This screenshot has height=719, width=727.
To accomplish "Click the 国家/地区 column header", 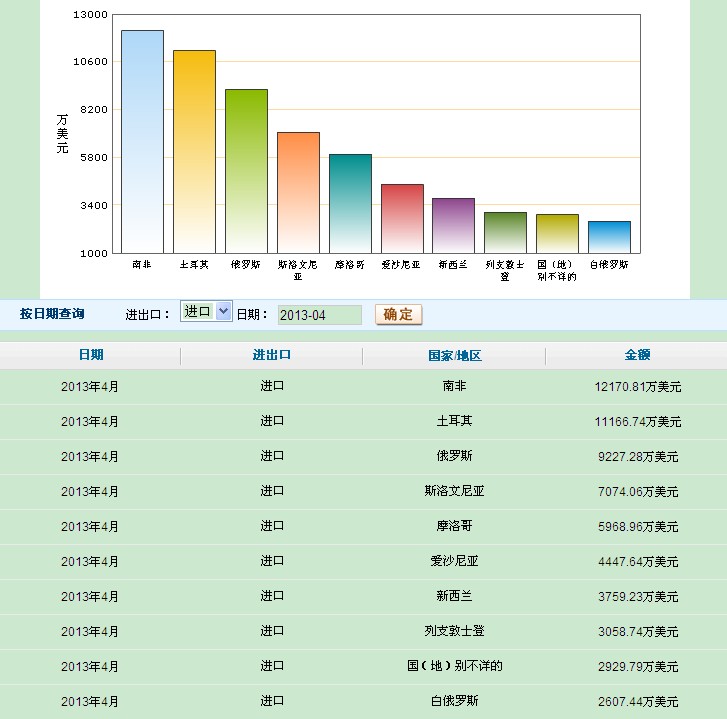I will (x=455, y=356).
